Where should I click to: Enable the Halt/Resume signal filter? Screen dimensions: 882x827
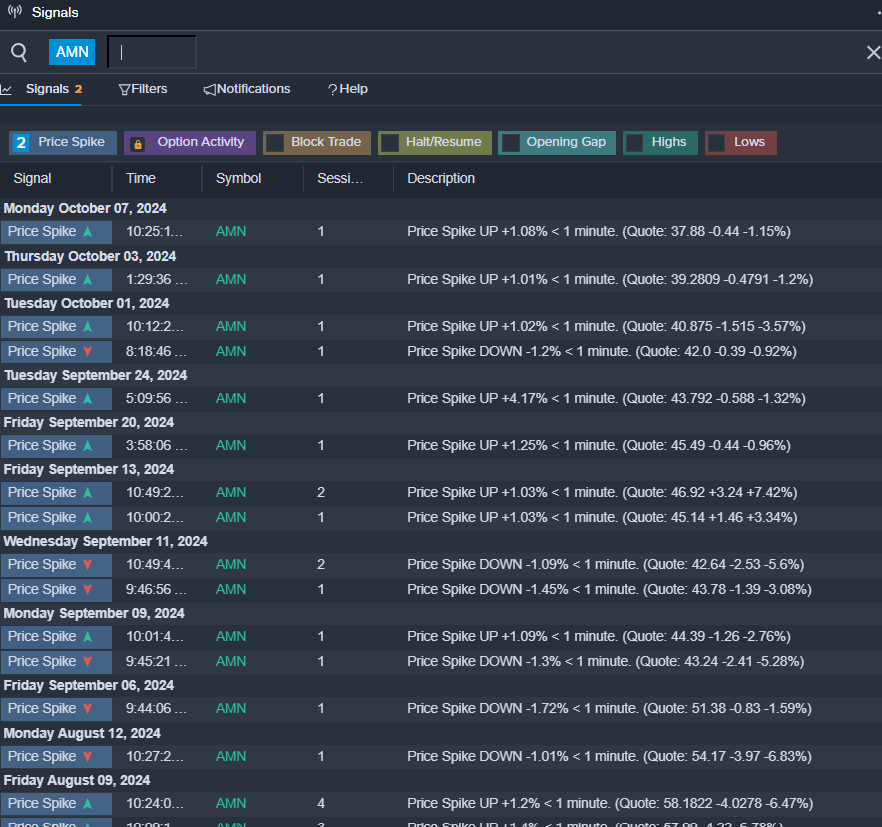435,142
